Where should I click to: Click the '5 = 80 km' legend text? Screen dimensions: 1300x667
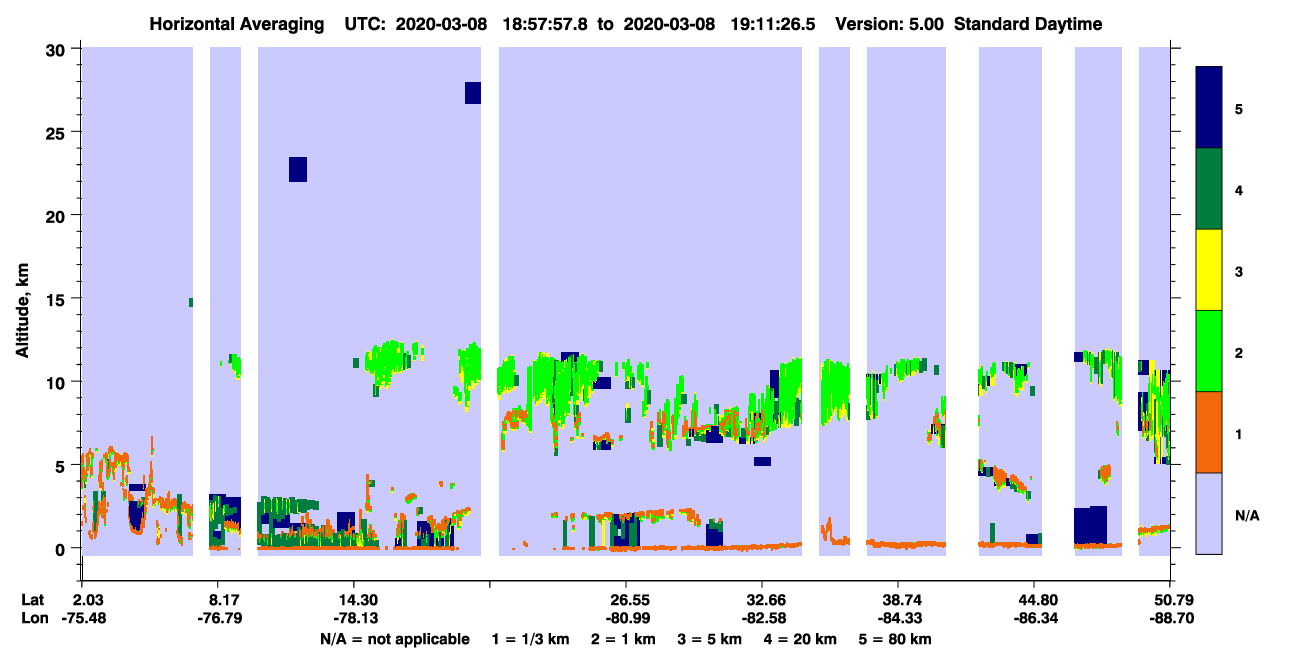896,639
